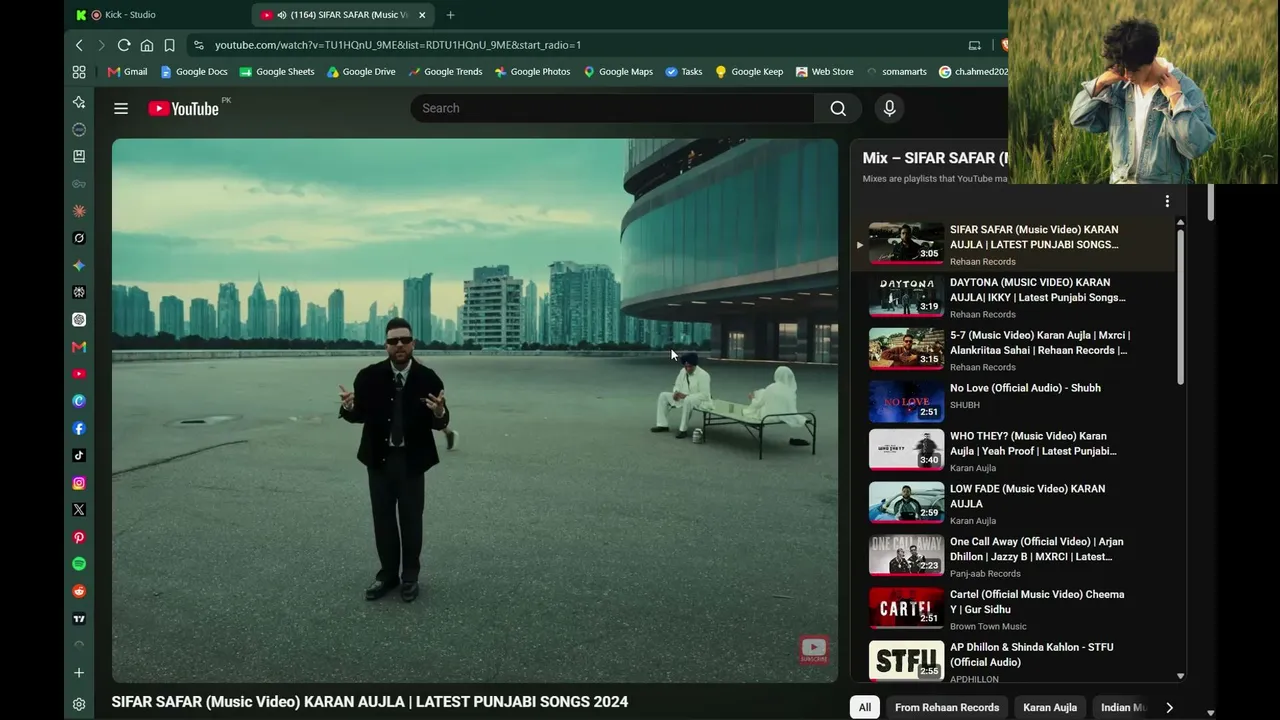Click the Subscribe watermark on the video
1280x720 pixels.
click(x=814, y=650)
